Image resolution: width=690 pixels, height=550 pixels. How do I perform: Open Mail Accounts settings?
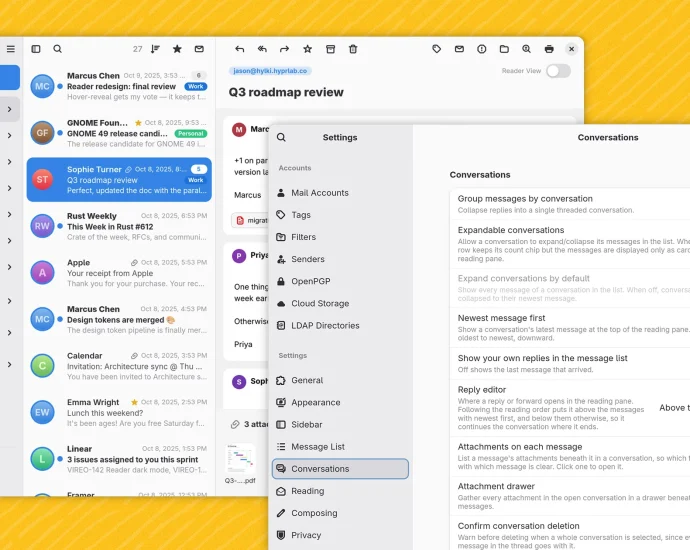(x=340, y=193)
